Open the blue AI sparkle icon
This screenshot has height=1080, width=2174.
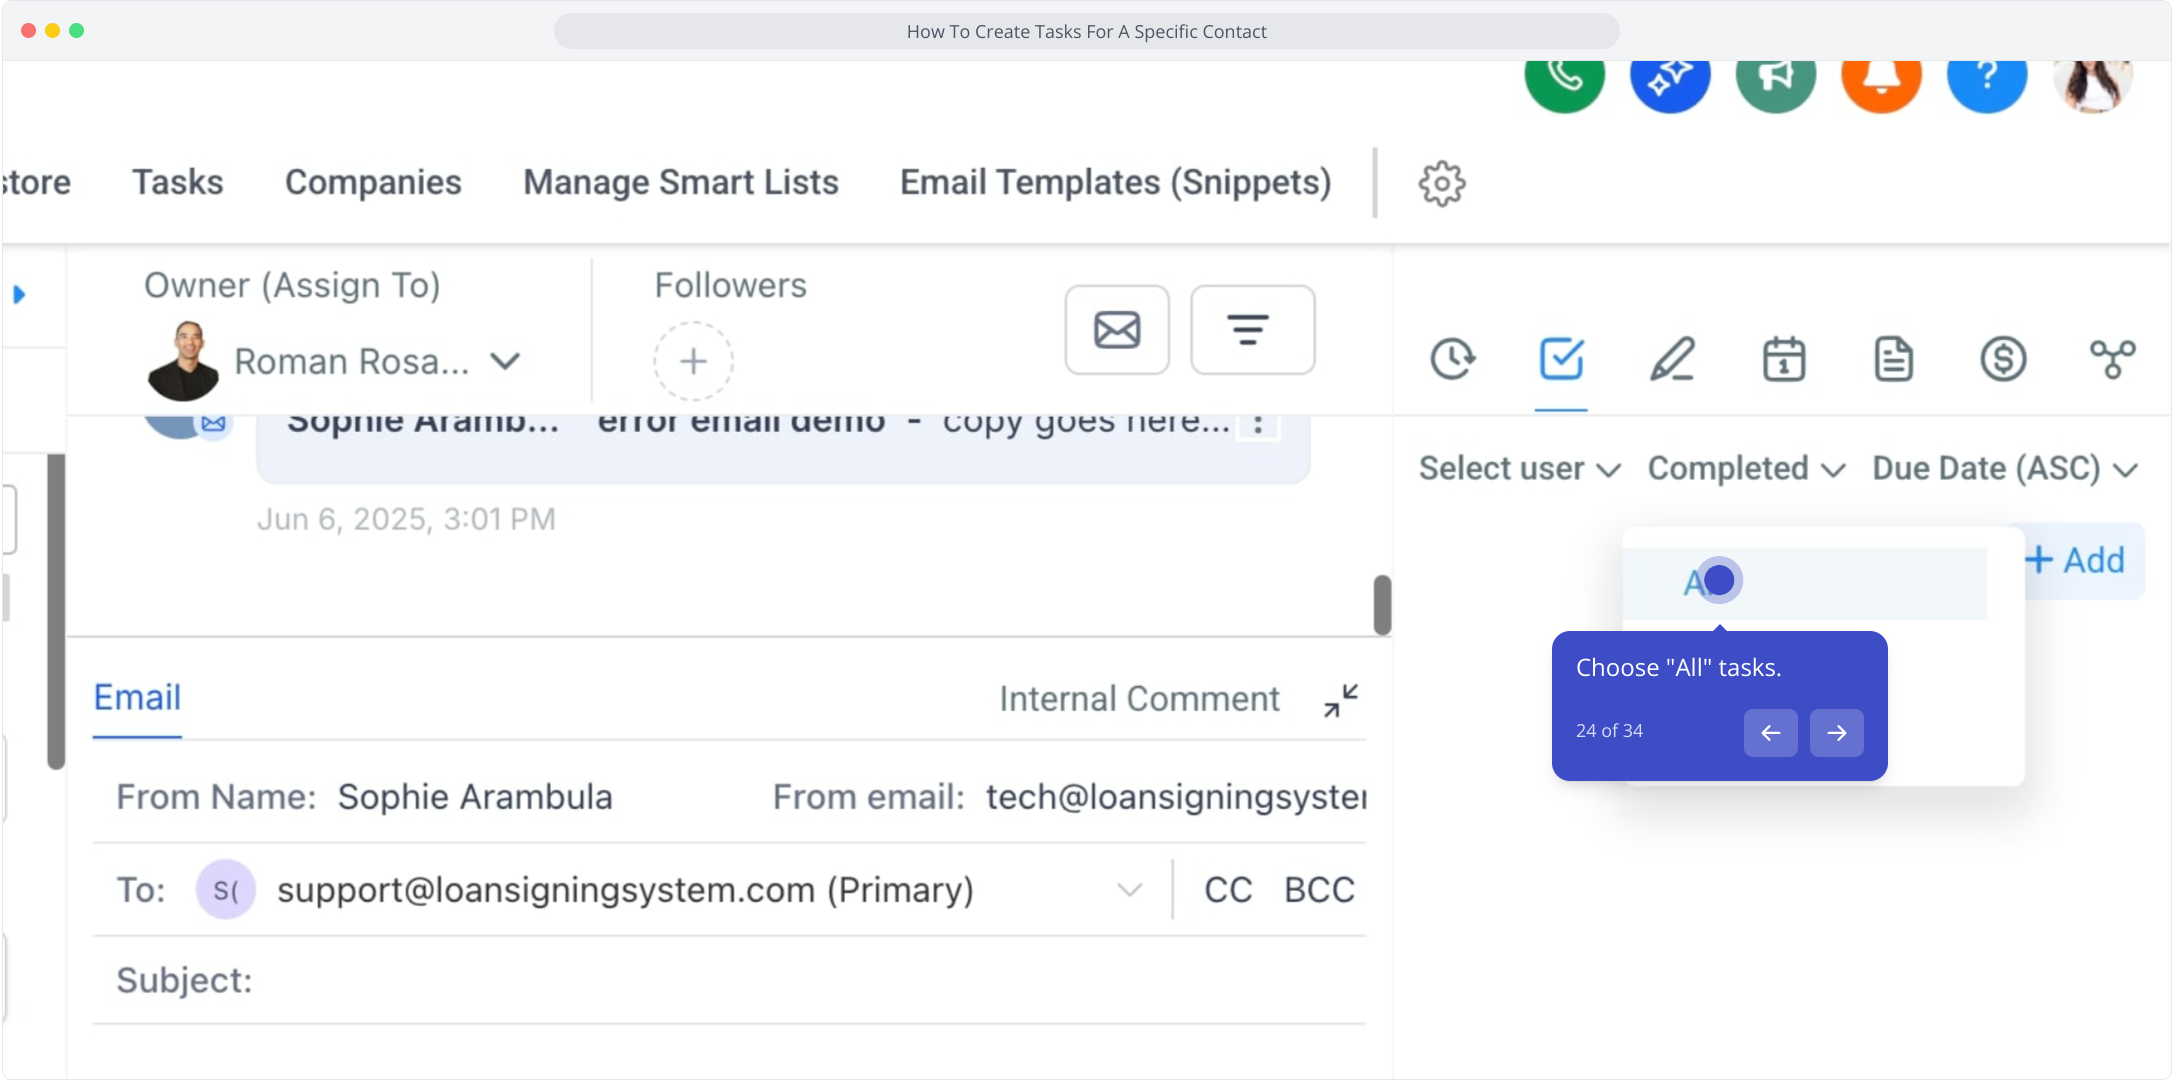click(1670, 78)
